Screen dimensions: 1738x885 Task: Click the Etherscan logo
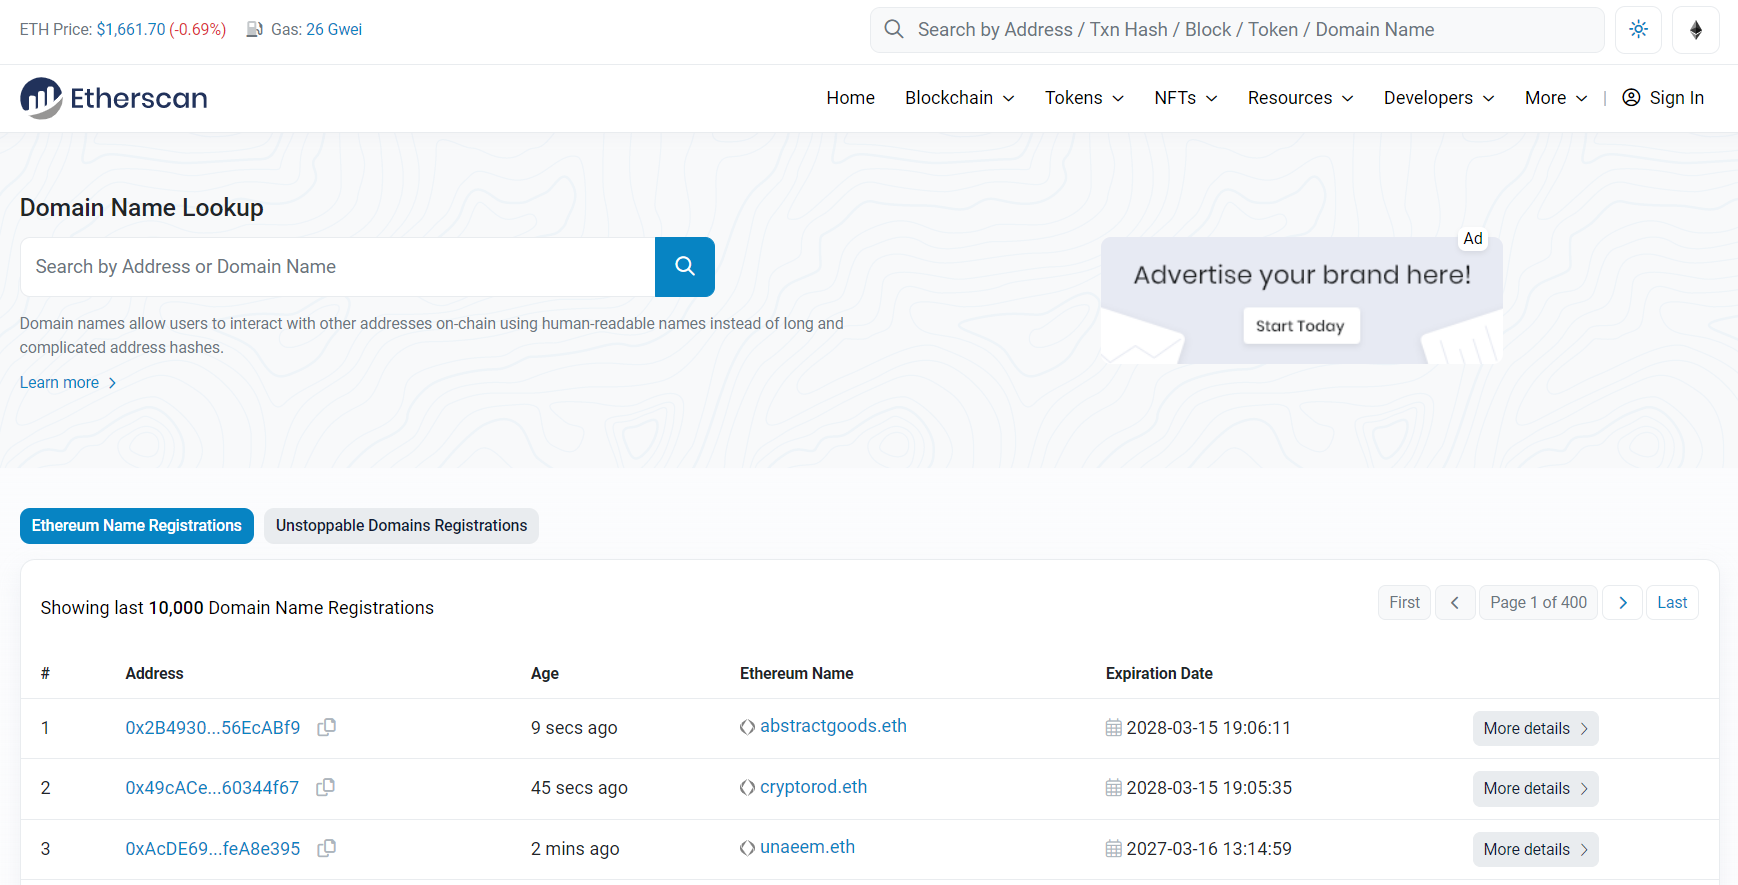114,98
